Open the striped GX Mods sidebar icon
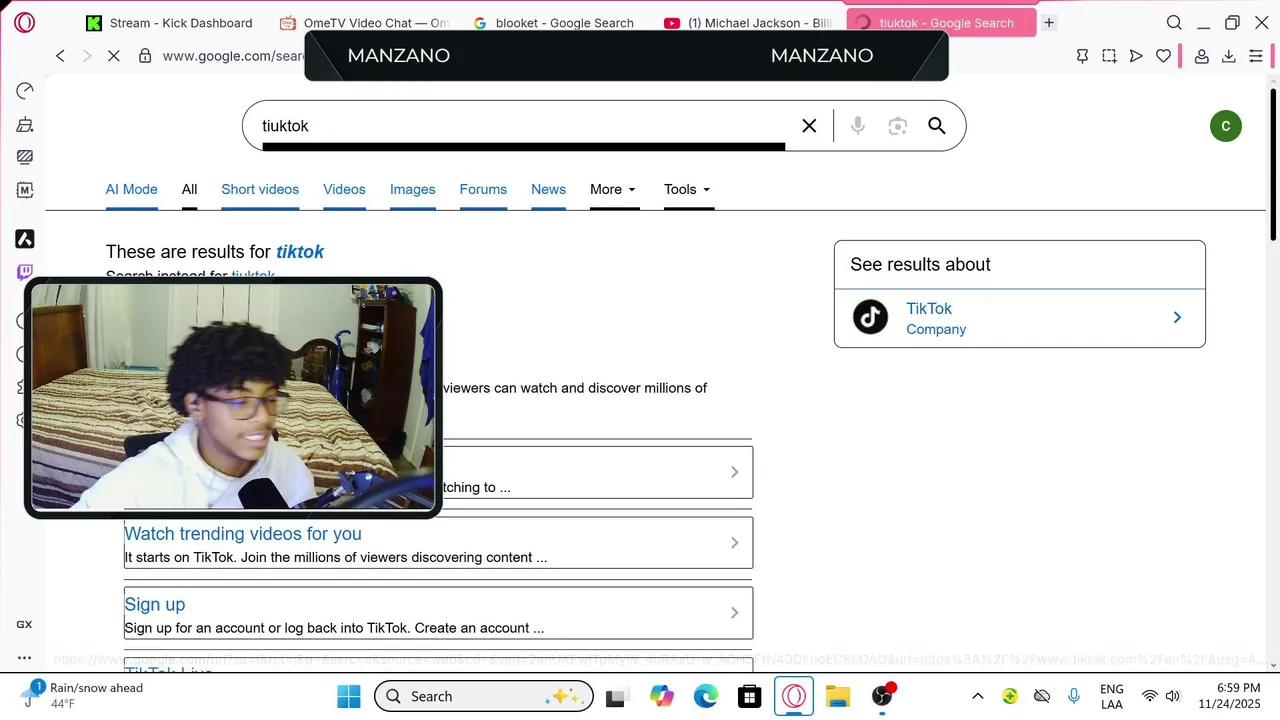 (x=25, y=157)
